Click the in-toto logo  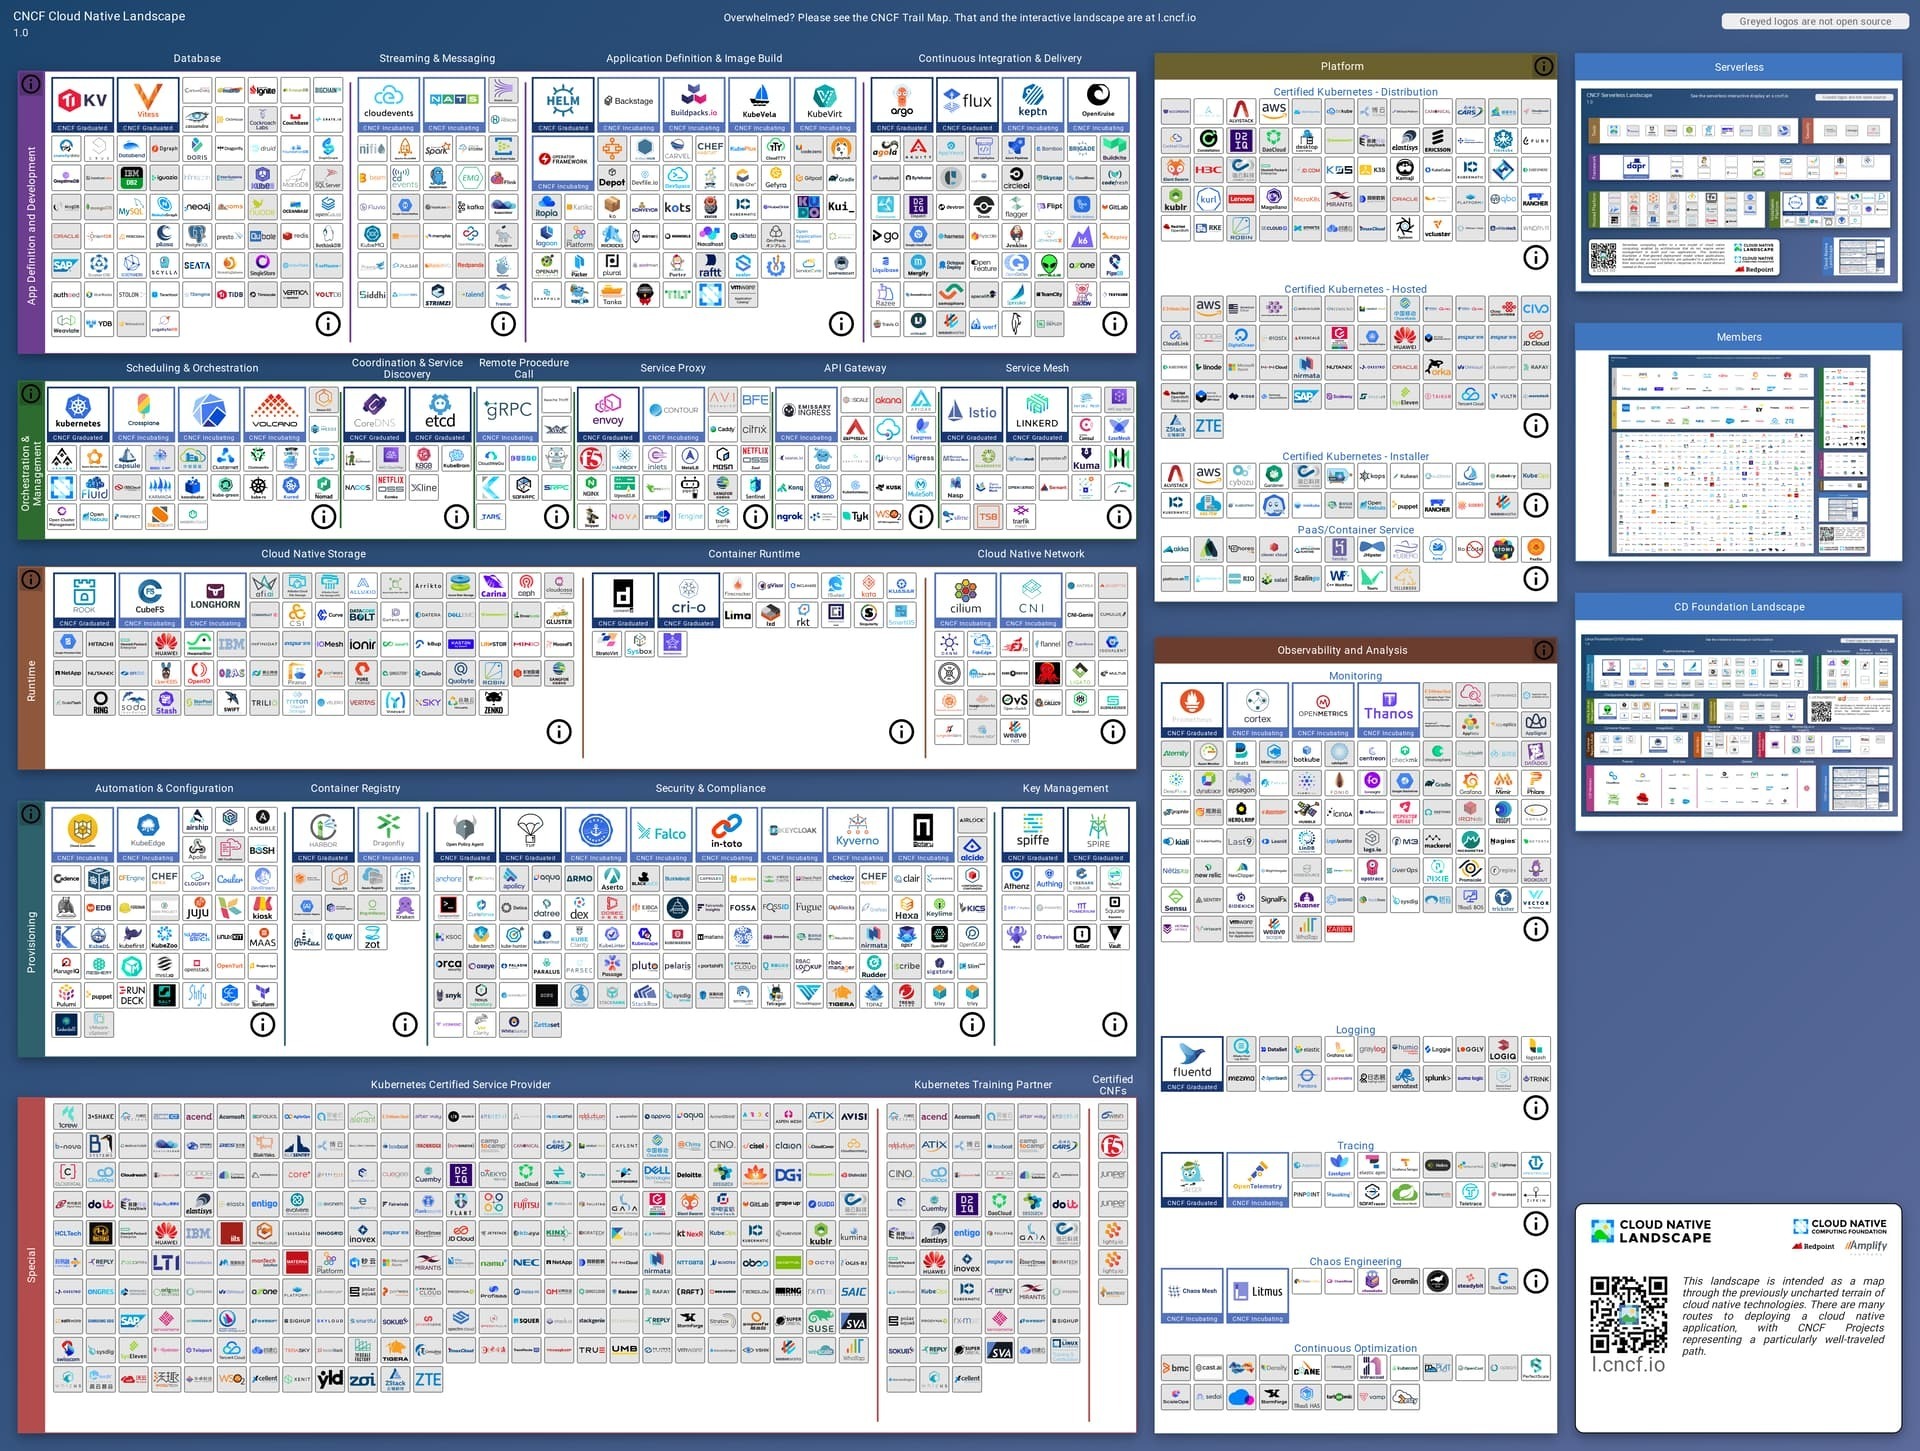click(x=727, y=835)
